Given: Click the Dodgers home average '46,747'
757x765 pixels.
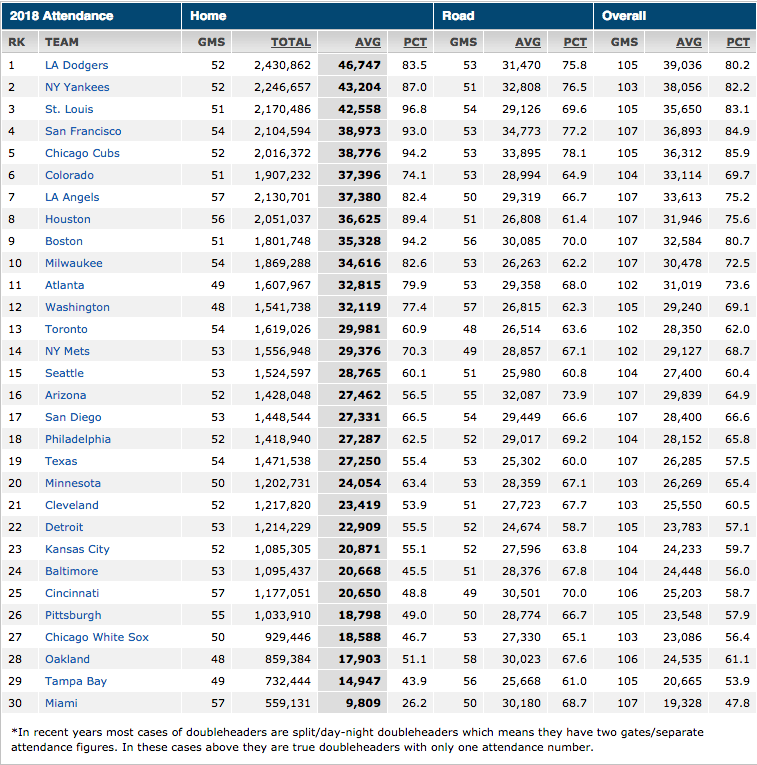Looking at the screenshot, I should pyautogui.click(x=359, y=65).
